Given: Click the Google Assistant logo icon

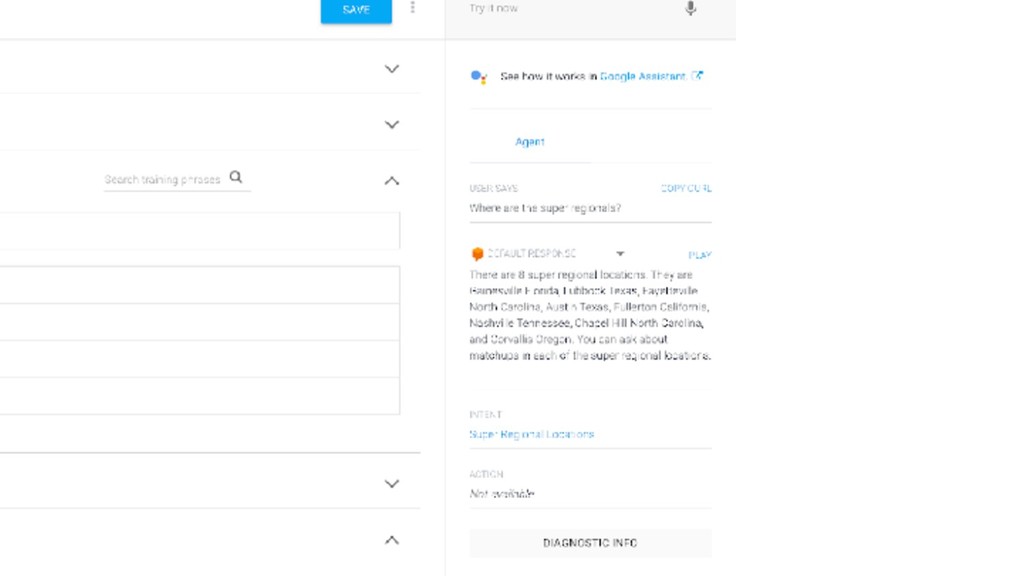Looking at the screenshot, I should click(479, 77).
